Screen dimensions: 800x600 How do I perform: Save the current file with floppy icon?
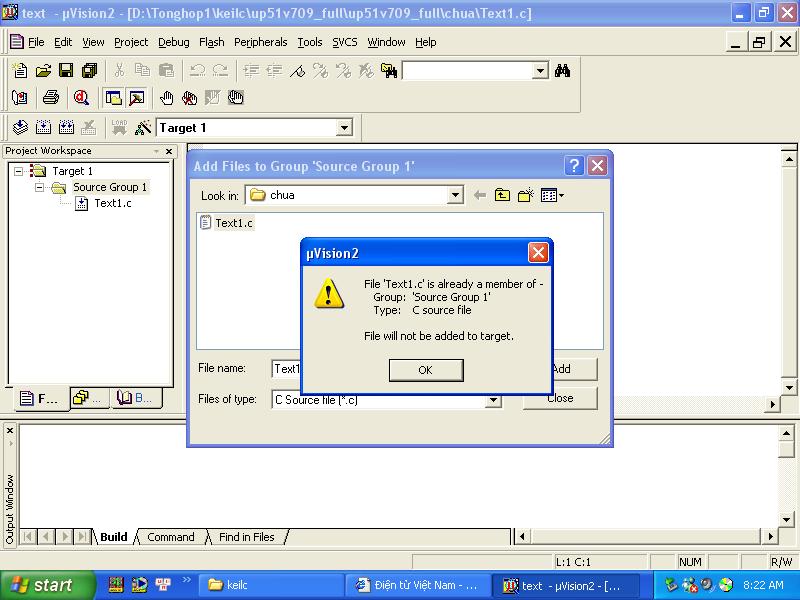(x=66, y=70)
